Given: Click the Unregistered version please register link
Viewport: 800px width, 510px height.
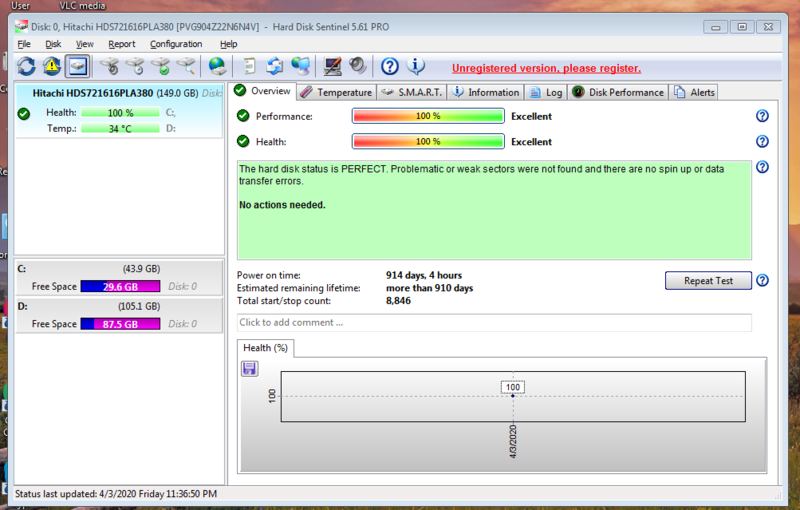Looking at the screenshot, I should tap(546, 68).
